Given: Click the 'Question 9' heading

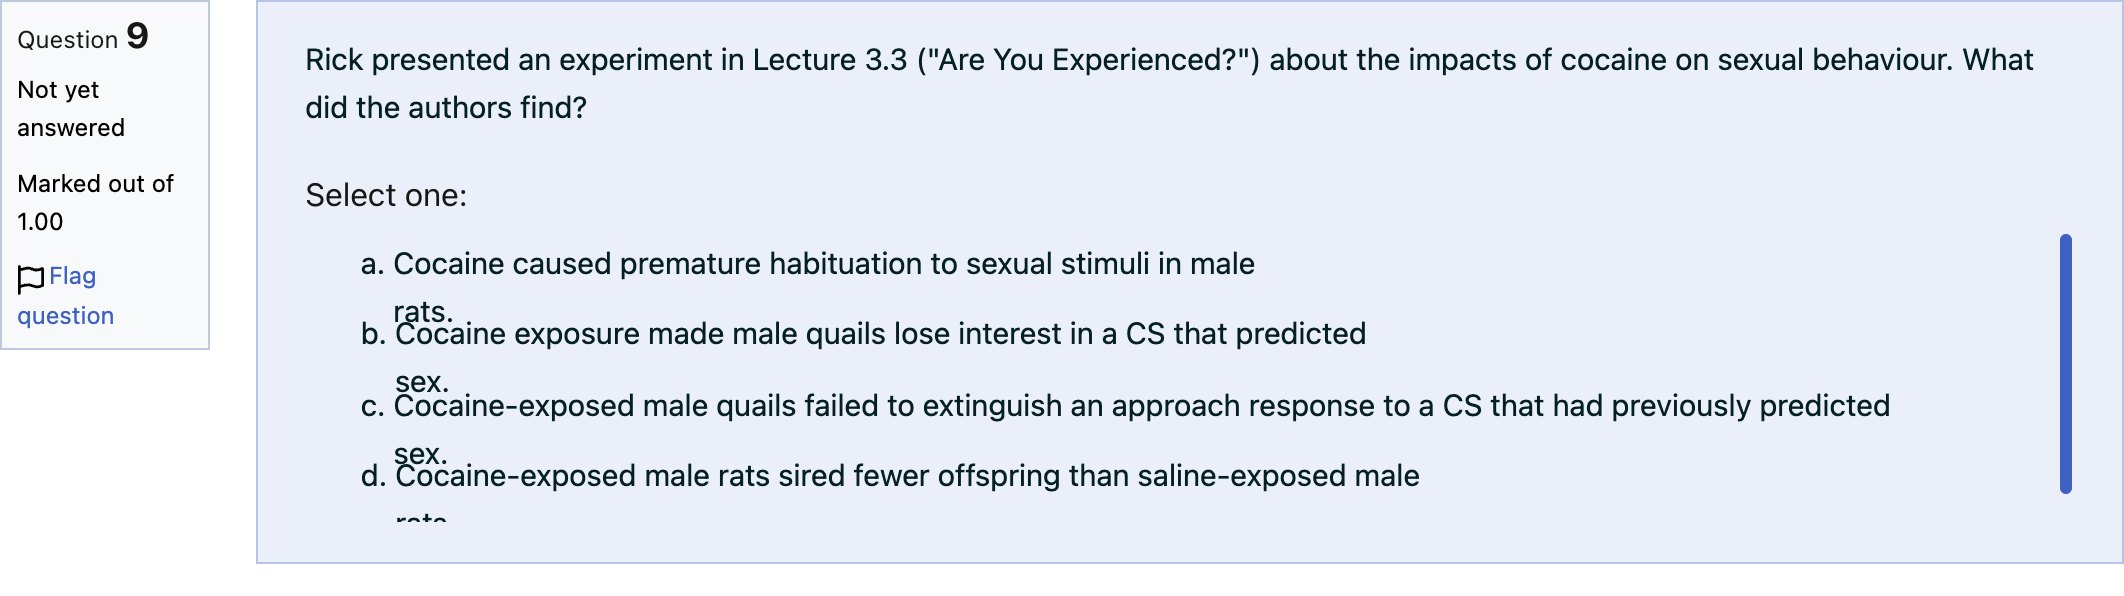Looking at the screenshot, I should [83, 38].
